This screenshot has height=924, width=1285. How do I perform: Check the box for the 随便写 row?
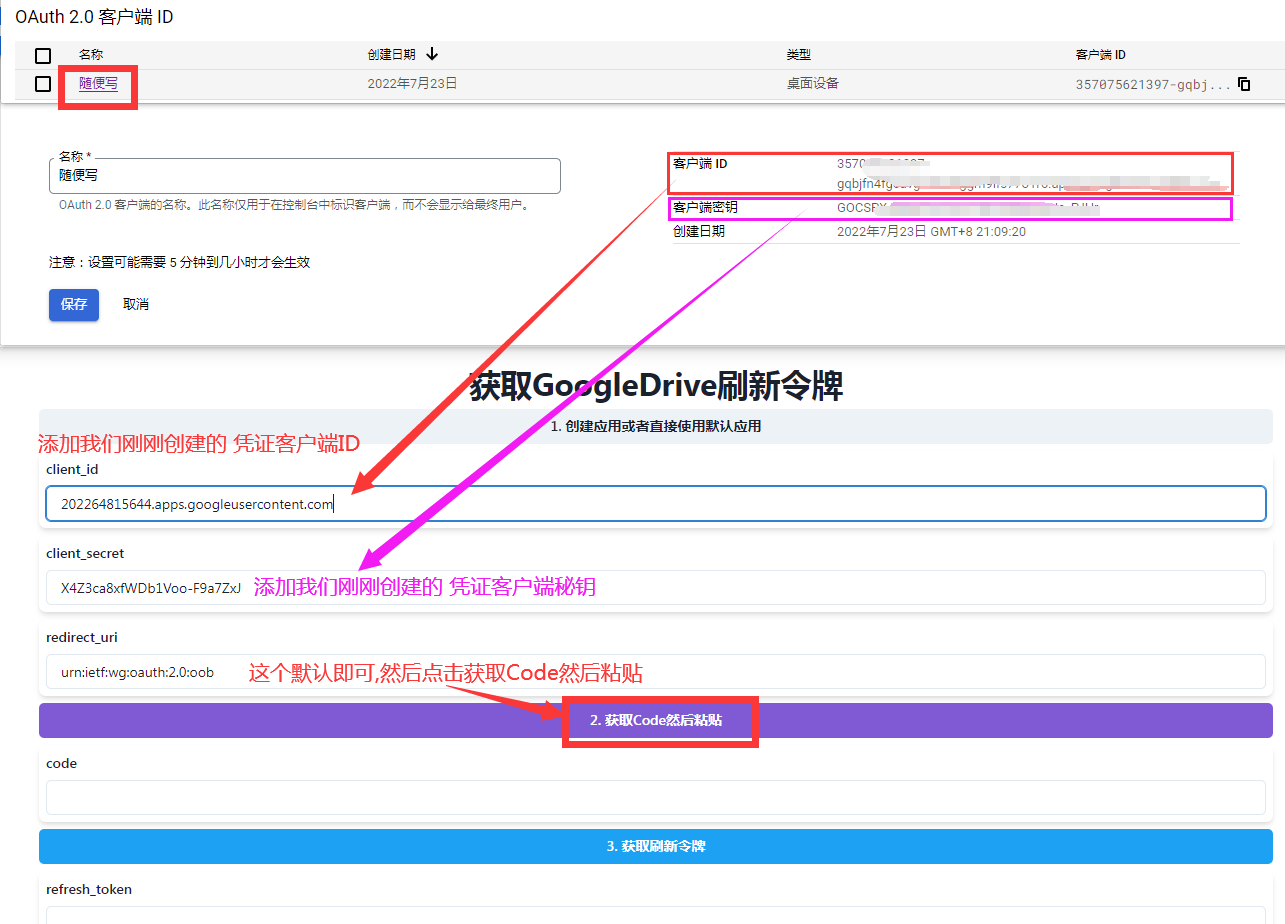(43, 84)
